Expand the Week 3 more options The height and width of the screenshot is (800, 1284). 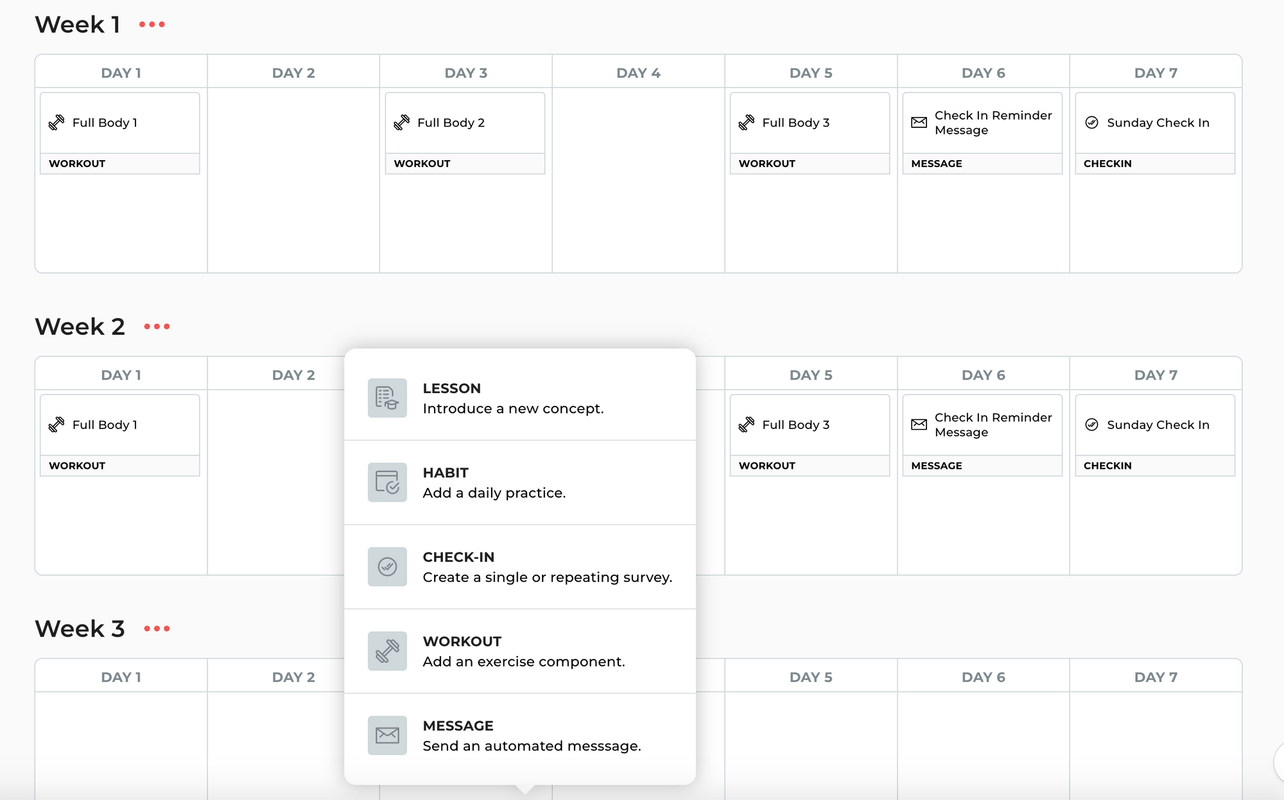pyautogui.click(x=157, y=629)
